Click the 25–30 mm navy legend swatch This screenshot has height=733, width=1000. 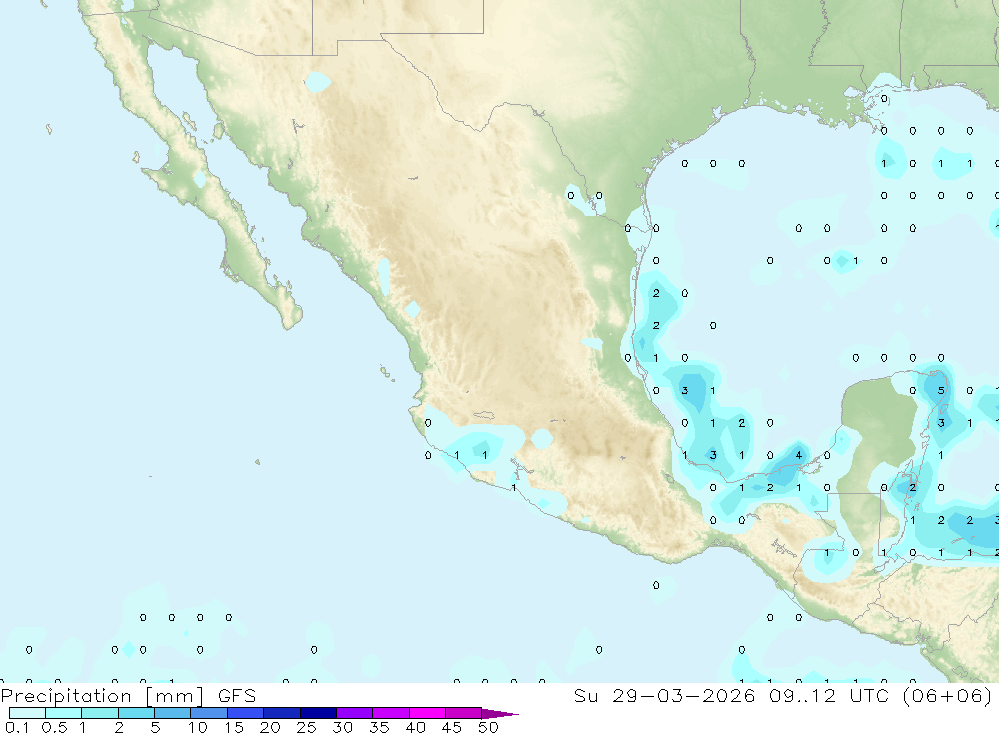(318, 713)
